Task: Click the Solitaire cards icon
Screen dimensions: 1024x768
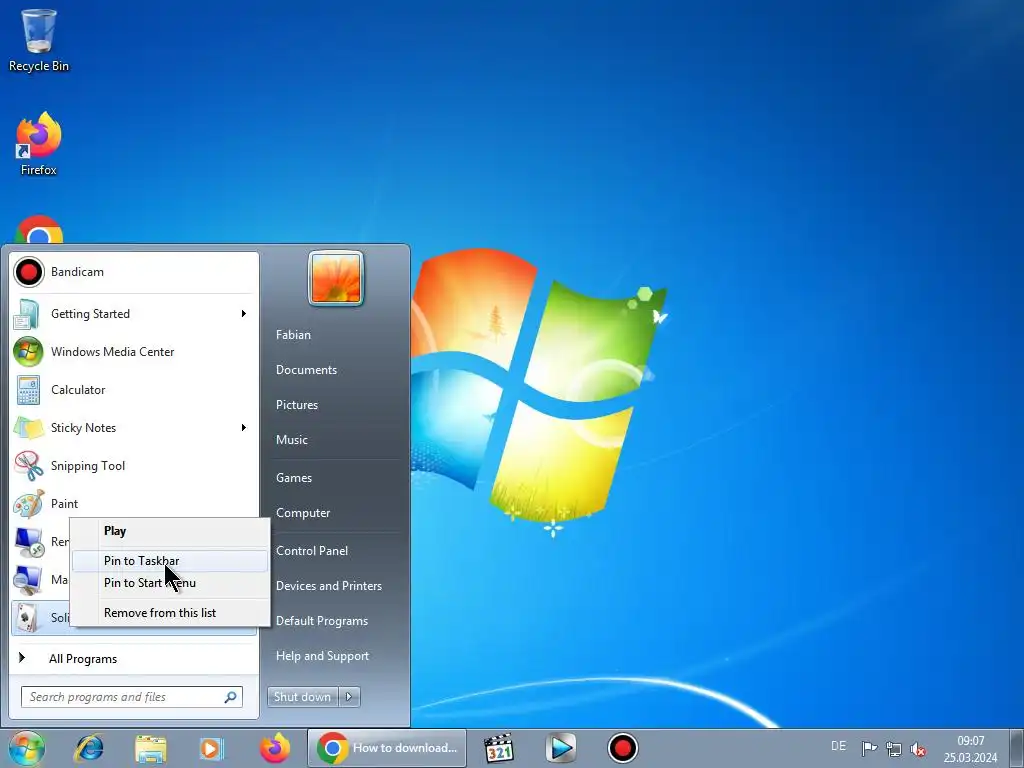Action: 27,618
